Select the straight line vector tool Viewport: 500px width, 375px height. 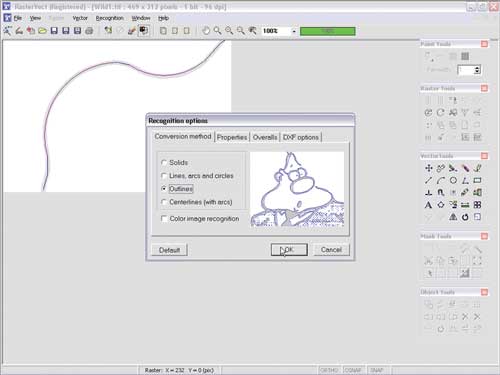429,181
